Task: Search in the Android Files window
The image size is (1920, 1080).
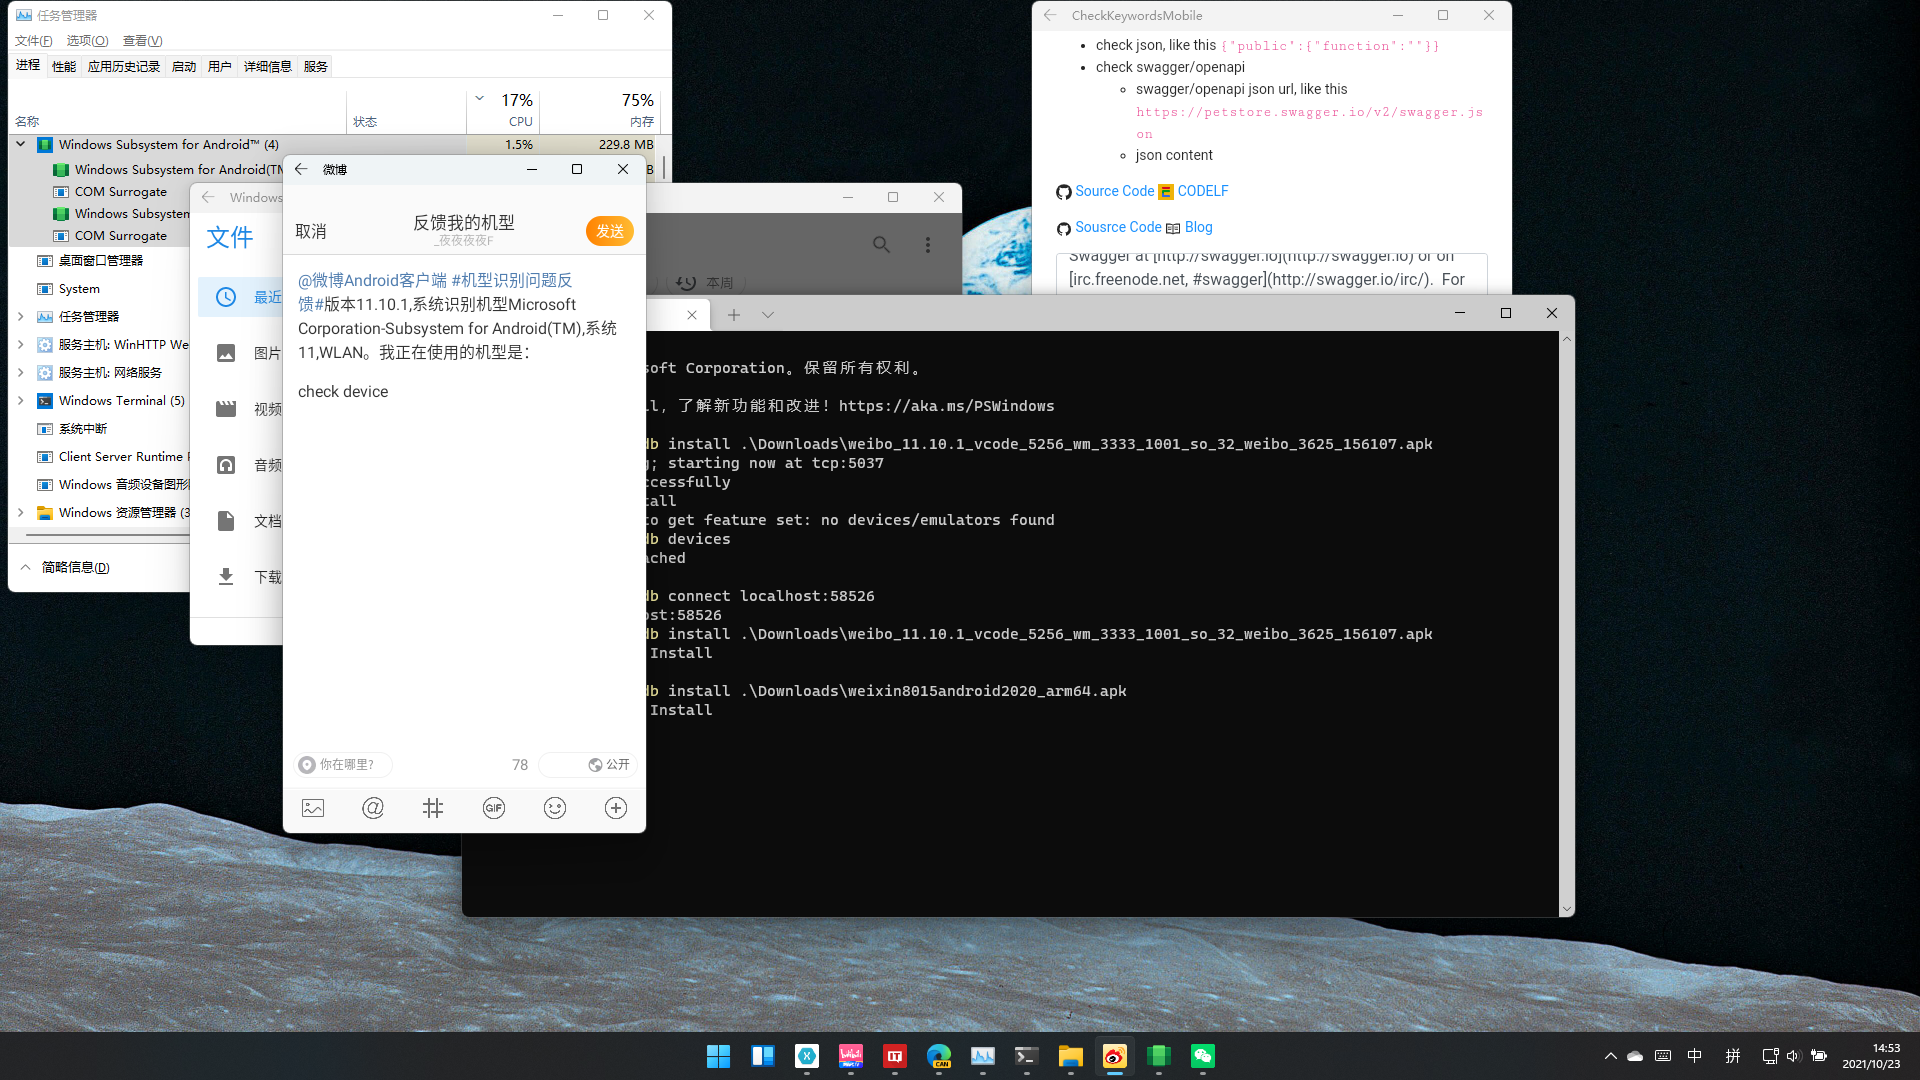Action: 881,244
